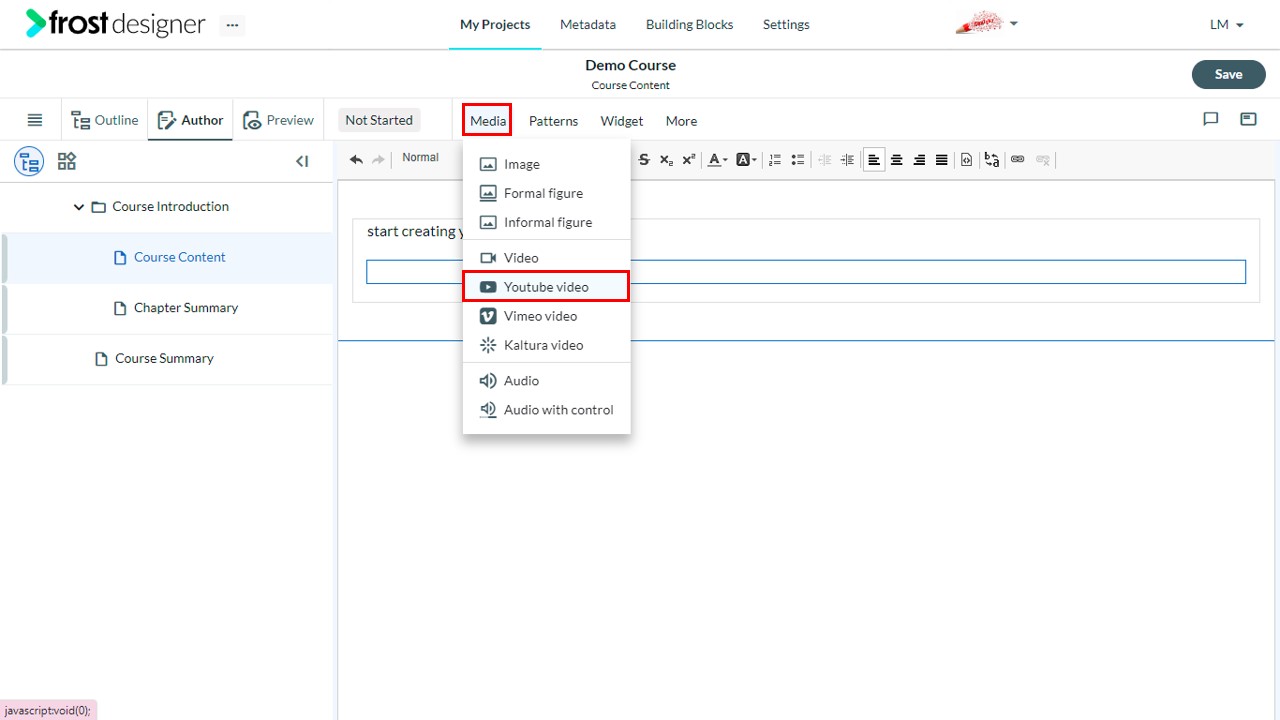The height and width of the screenshot is (720, 1280).
Task: Apply strikethrough formatting
Action: pyautogui.click(x=643, y=160)
